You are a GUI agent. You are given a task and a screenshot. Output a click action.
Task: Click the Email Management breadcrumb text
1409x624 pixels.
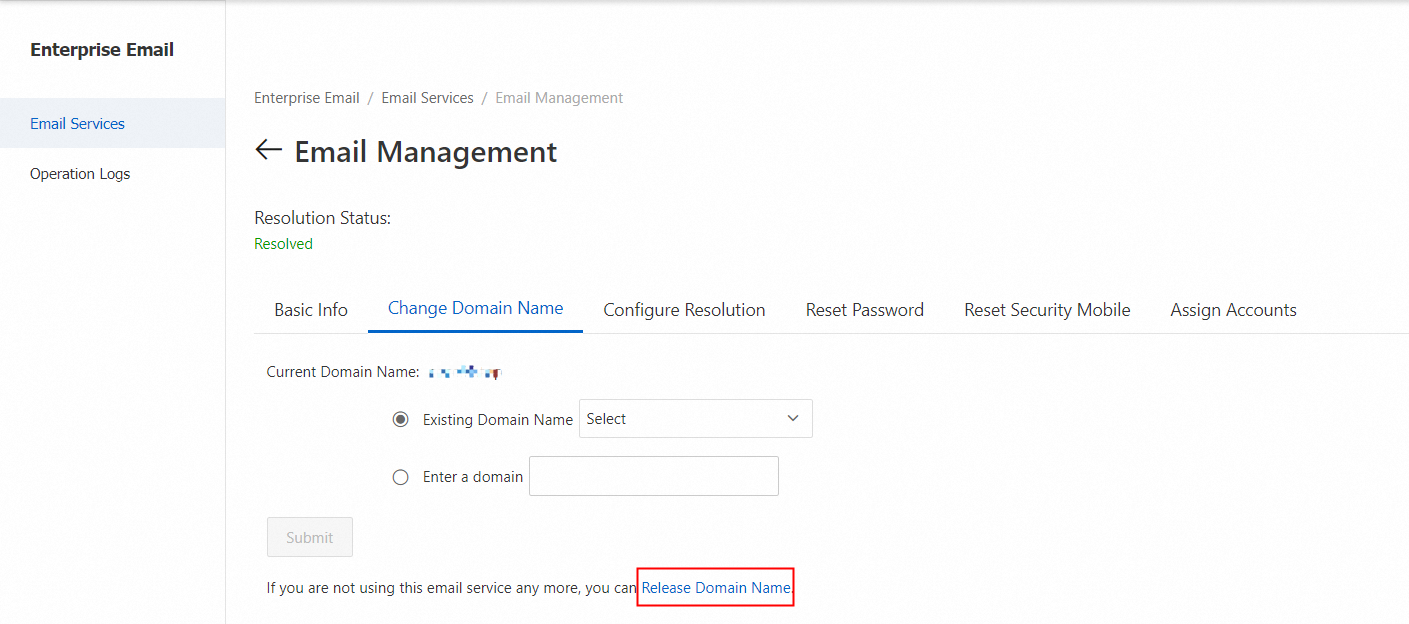point(559,98)
